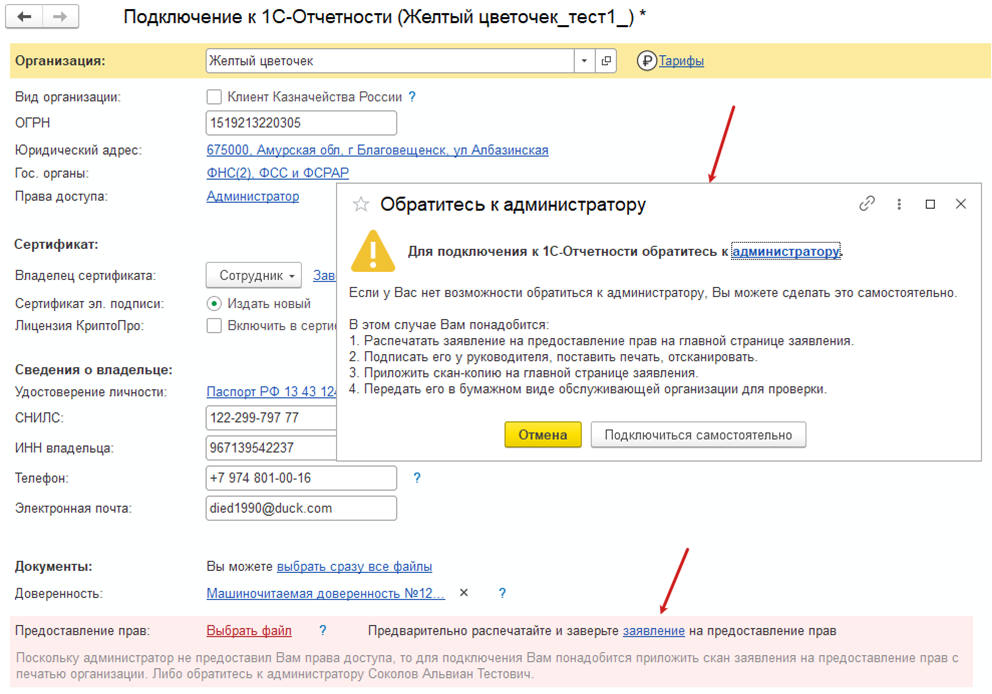
Task: Click the Организация field 'Желтый цветочек'
Action: (390, 61)
